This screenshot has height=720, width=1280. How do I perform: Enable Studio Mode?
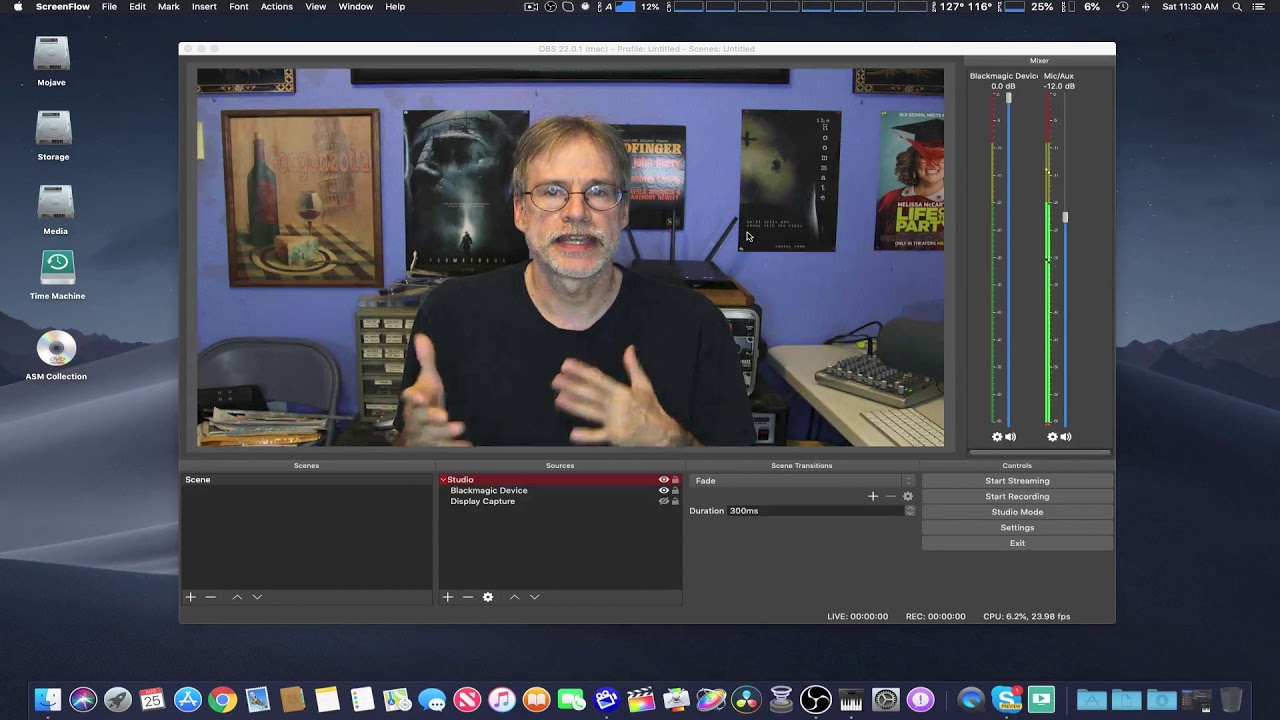1017,512
